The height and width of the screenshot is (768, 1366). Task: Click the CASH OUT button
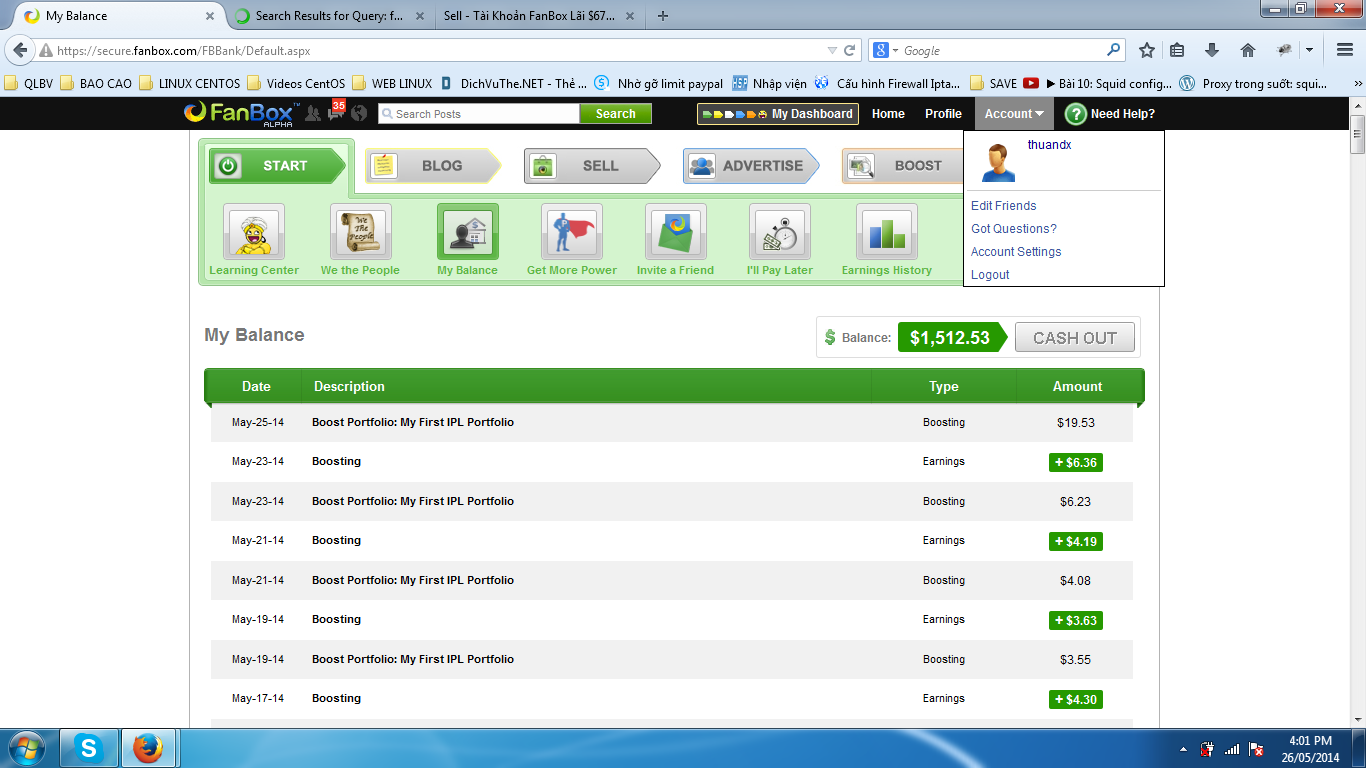coord(1075,338)
